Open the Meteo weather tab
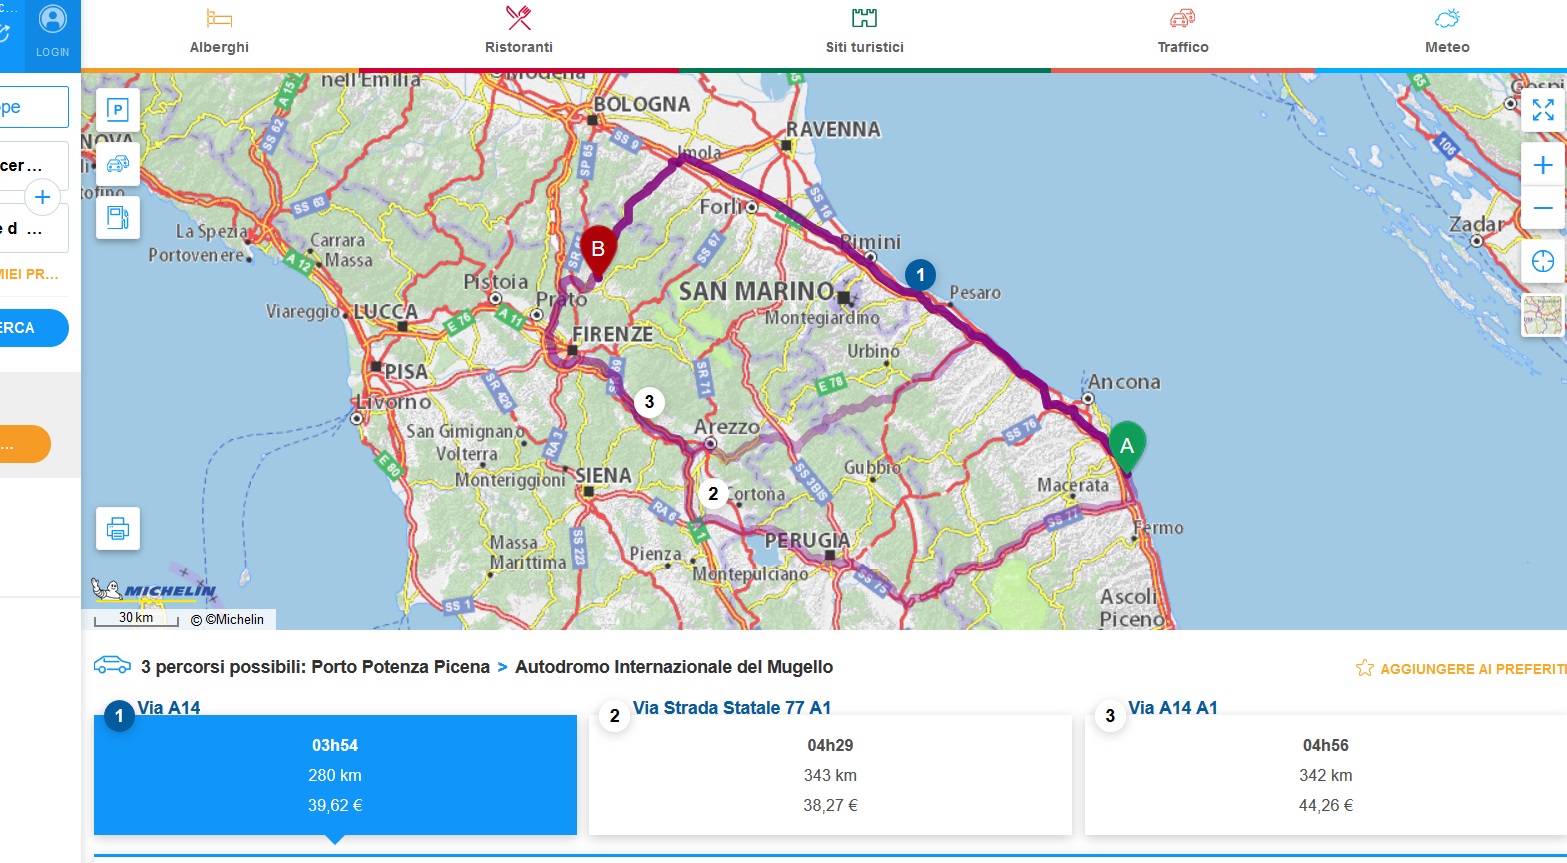 1447,32
